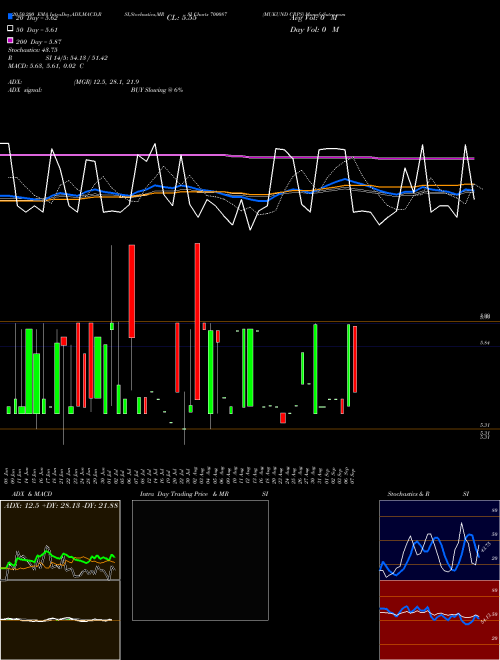Select the '20 Day - 5.62' legend label

(x=37, y=18)
